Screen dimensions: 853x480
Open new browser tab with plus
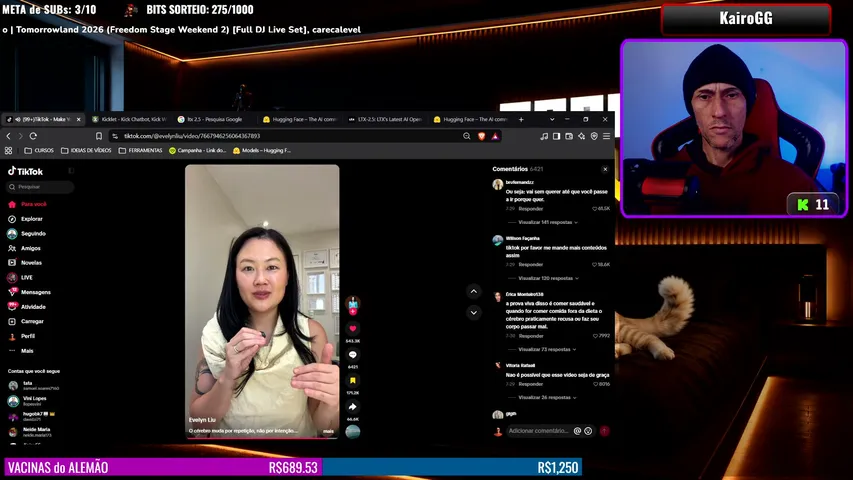tap(521, 119)
